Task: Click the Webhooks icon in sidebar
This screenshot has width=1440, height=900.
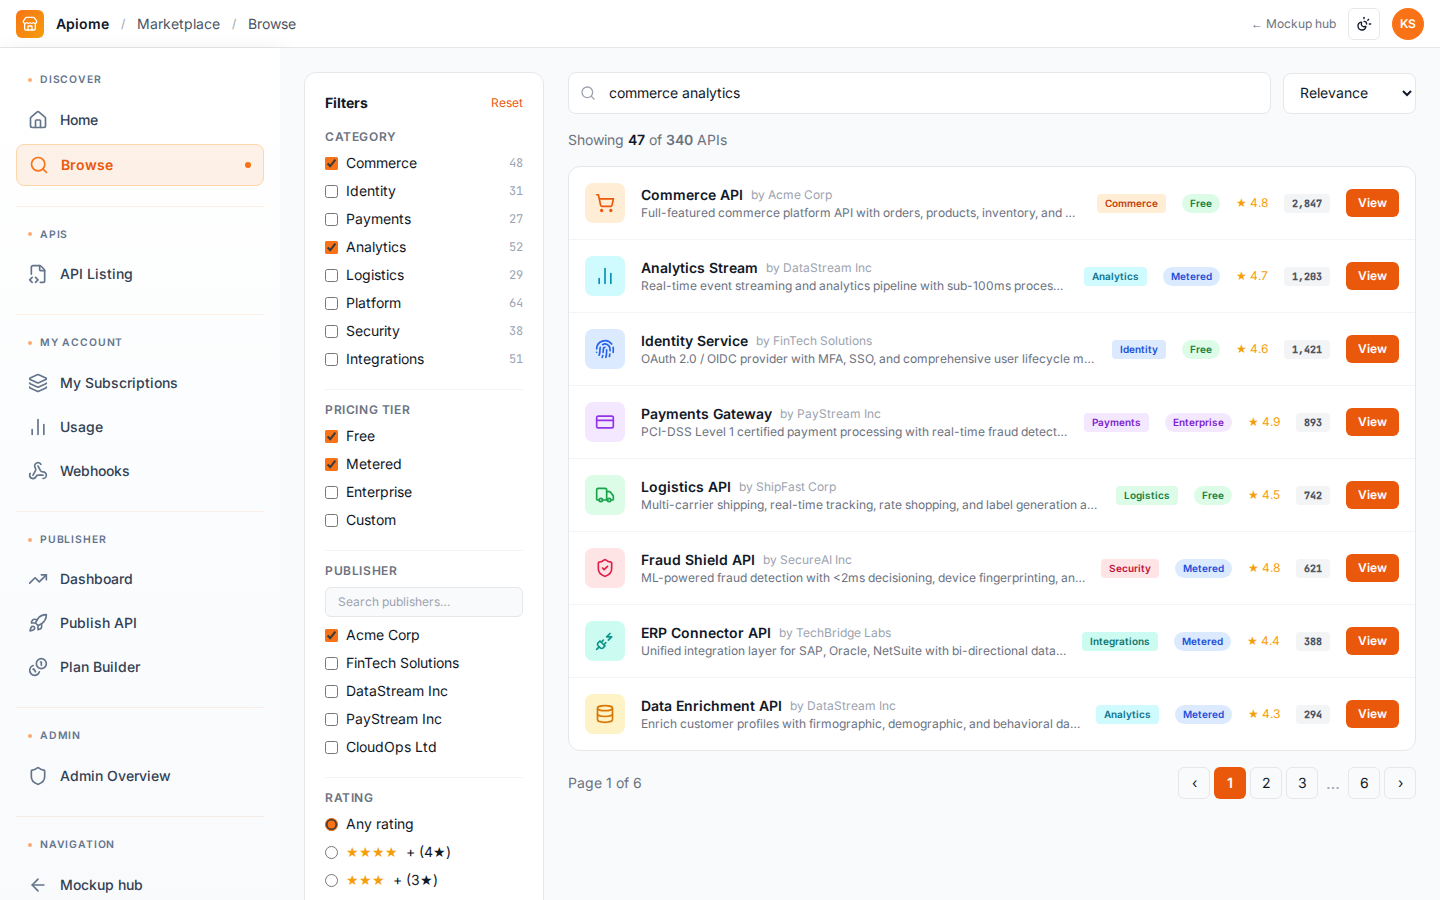Action: pos(38,471)
